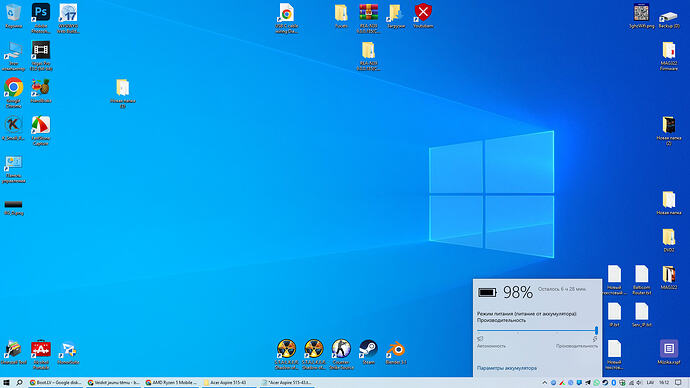The height and width of the screenshot is (388, 690).
Task: Open the QR code Wifi png image
Action: point(642,16)
